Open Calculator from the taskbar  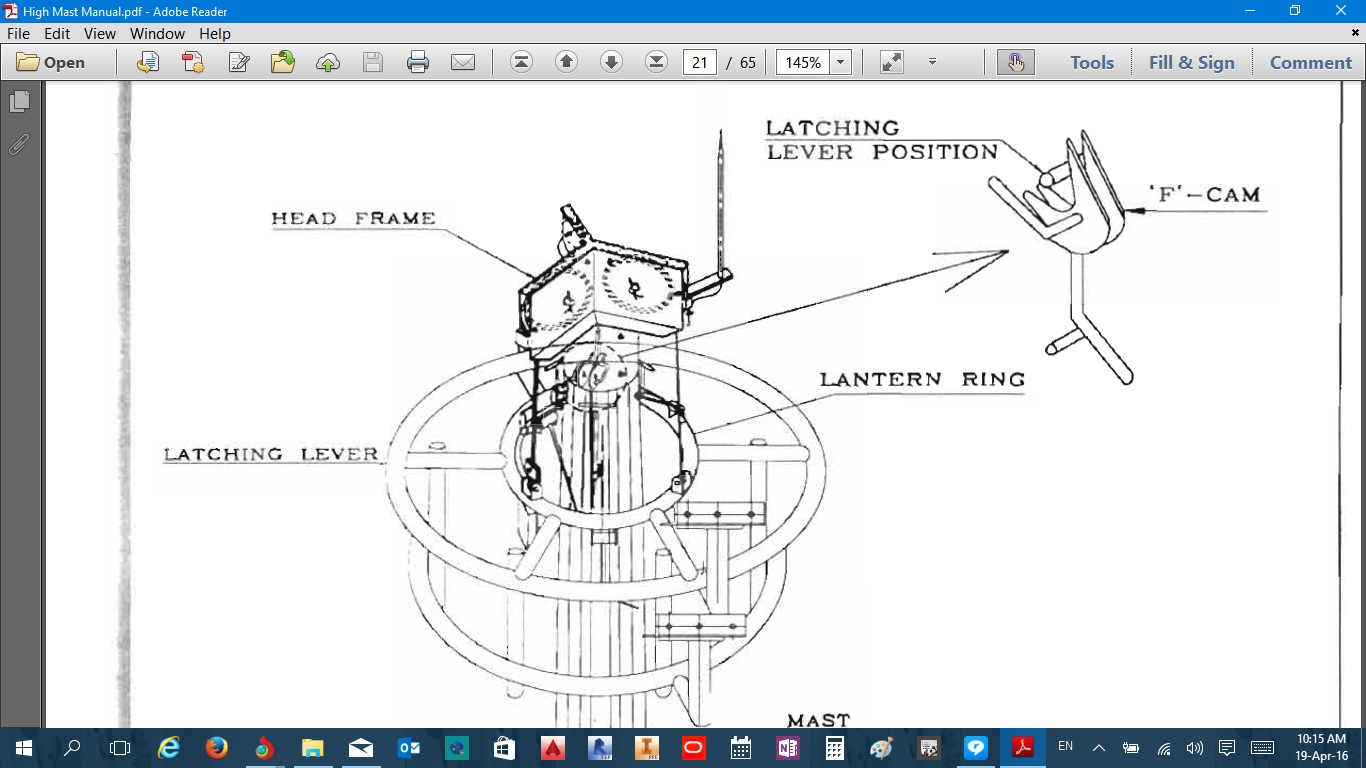pyautogui.click(x=835, y=748)
